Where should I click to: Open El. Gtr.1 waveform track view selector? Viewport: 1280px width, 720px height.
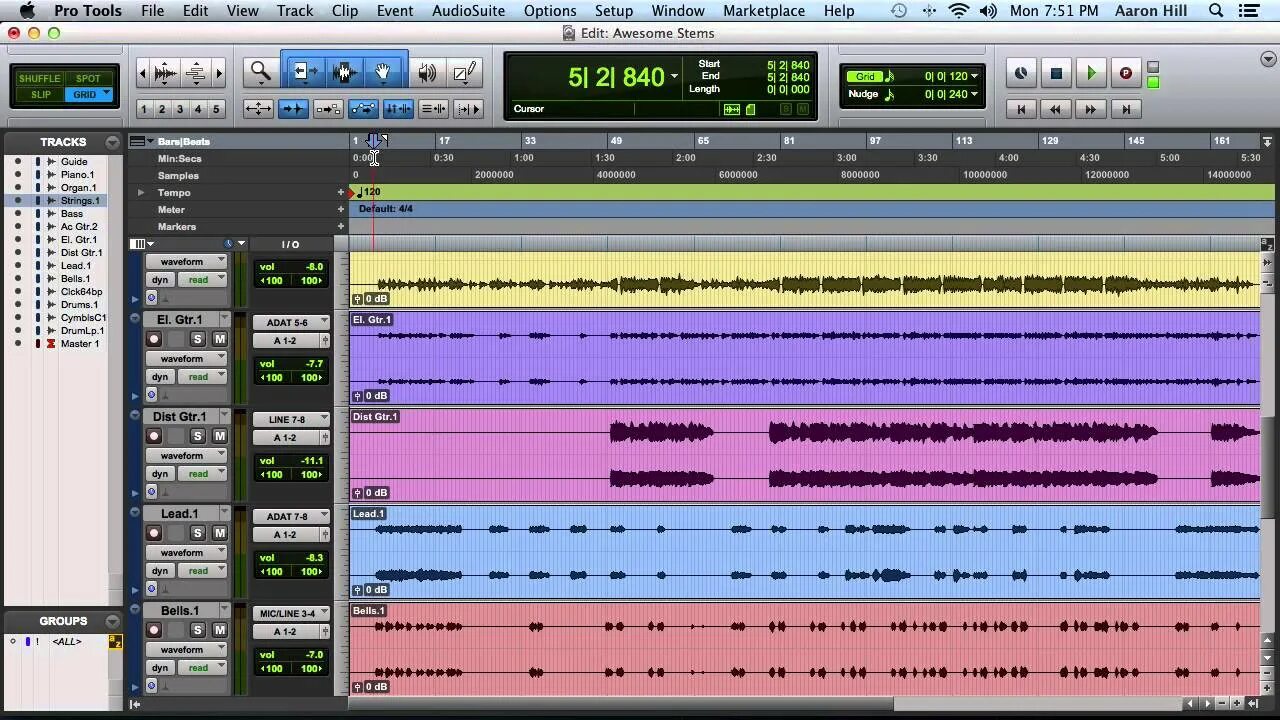point(187,358)
